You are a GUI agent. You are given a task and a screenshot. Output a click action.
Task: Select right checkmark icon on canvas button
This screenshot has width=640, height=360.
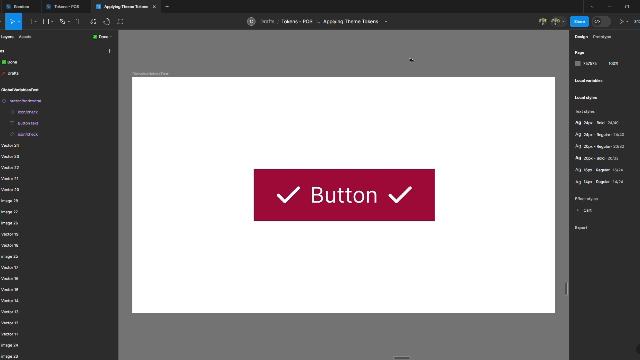click(x=400, y=195)
